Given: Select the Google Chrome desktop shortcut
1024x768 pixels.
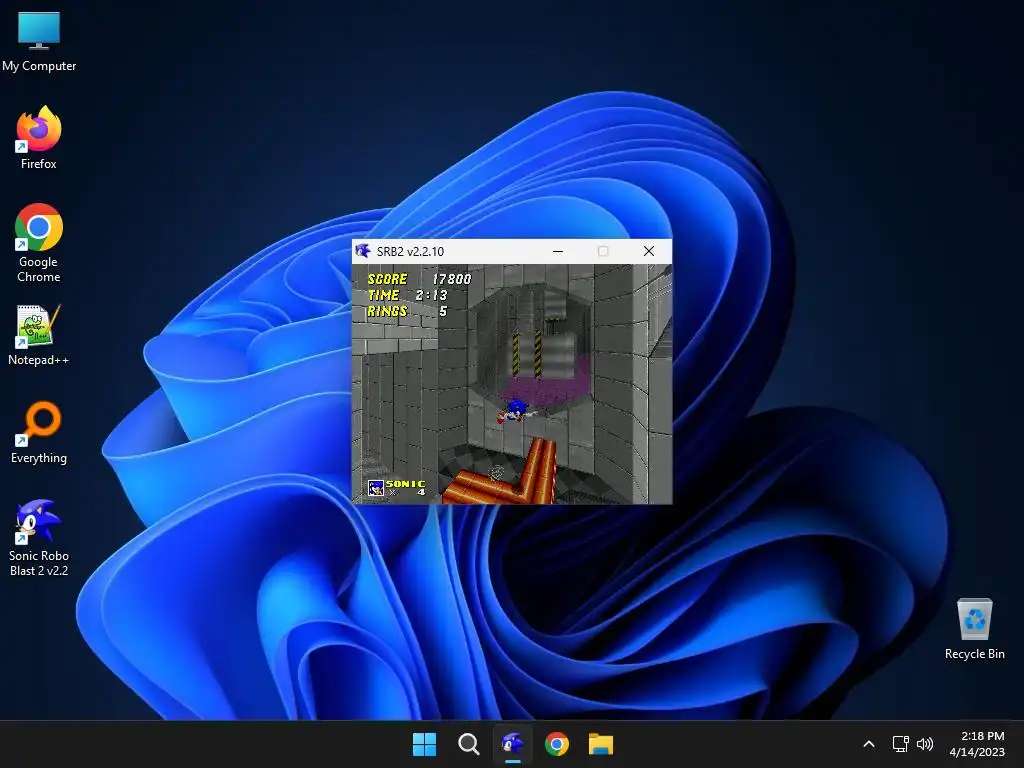Looking at the screenshot, I should point(39,243).
